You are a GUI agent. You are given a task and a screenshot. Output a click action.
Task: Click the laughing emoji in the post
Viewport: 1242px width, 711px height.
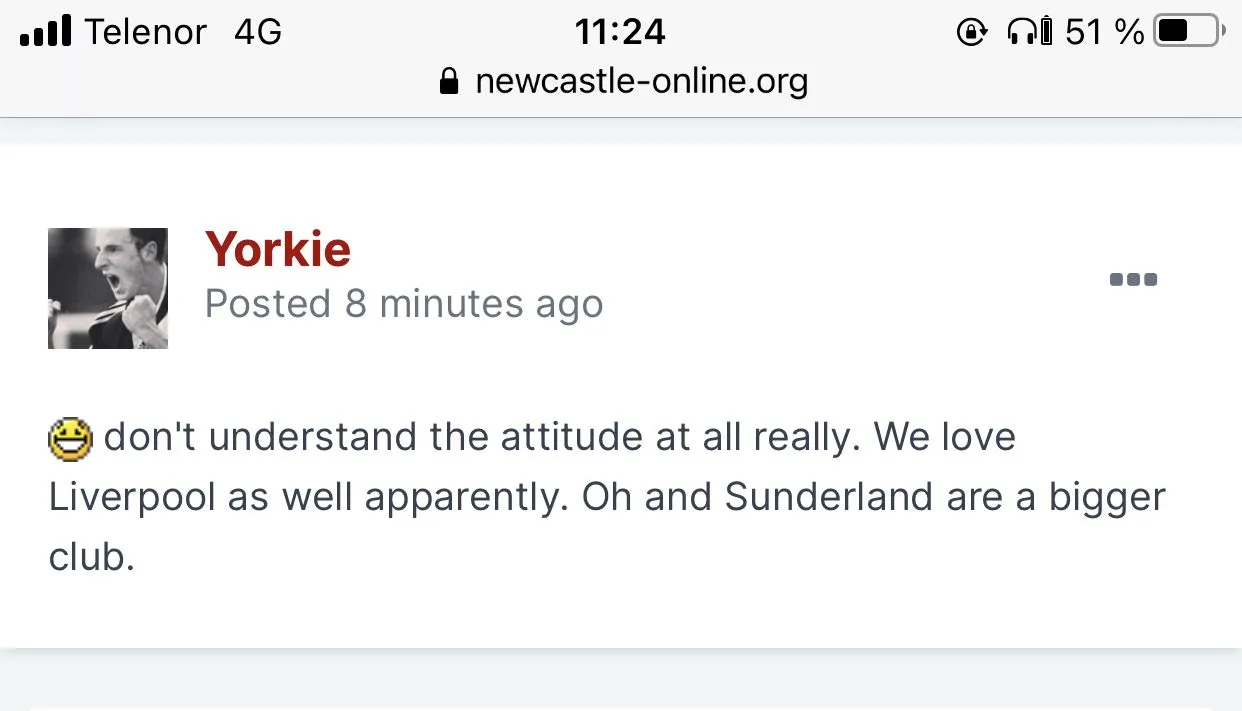[x=70, y=439]
